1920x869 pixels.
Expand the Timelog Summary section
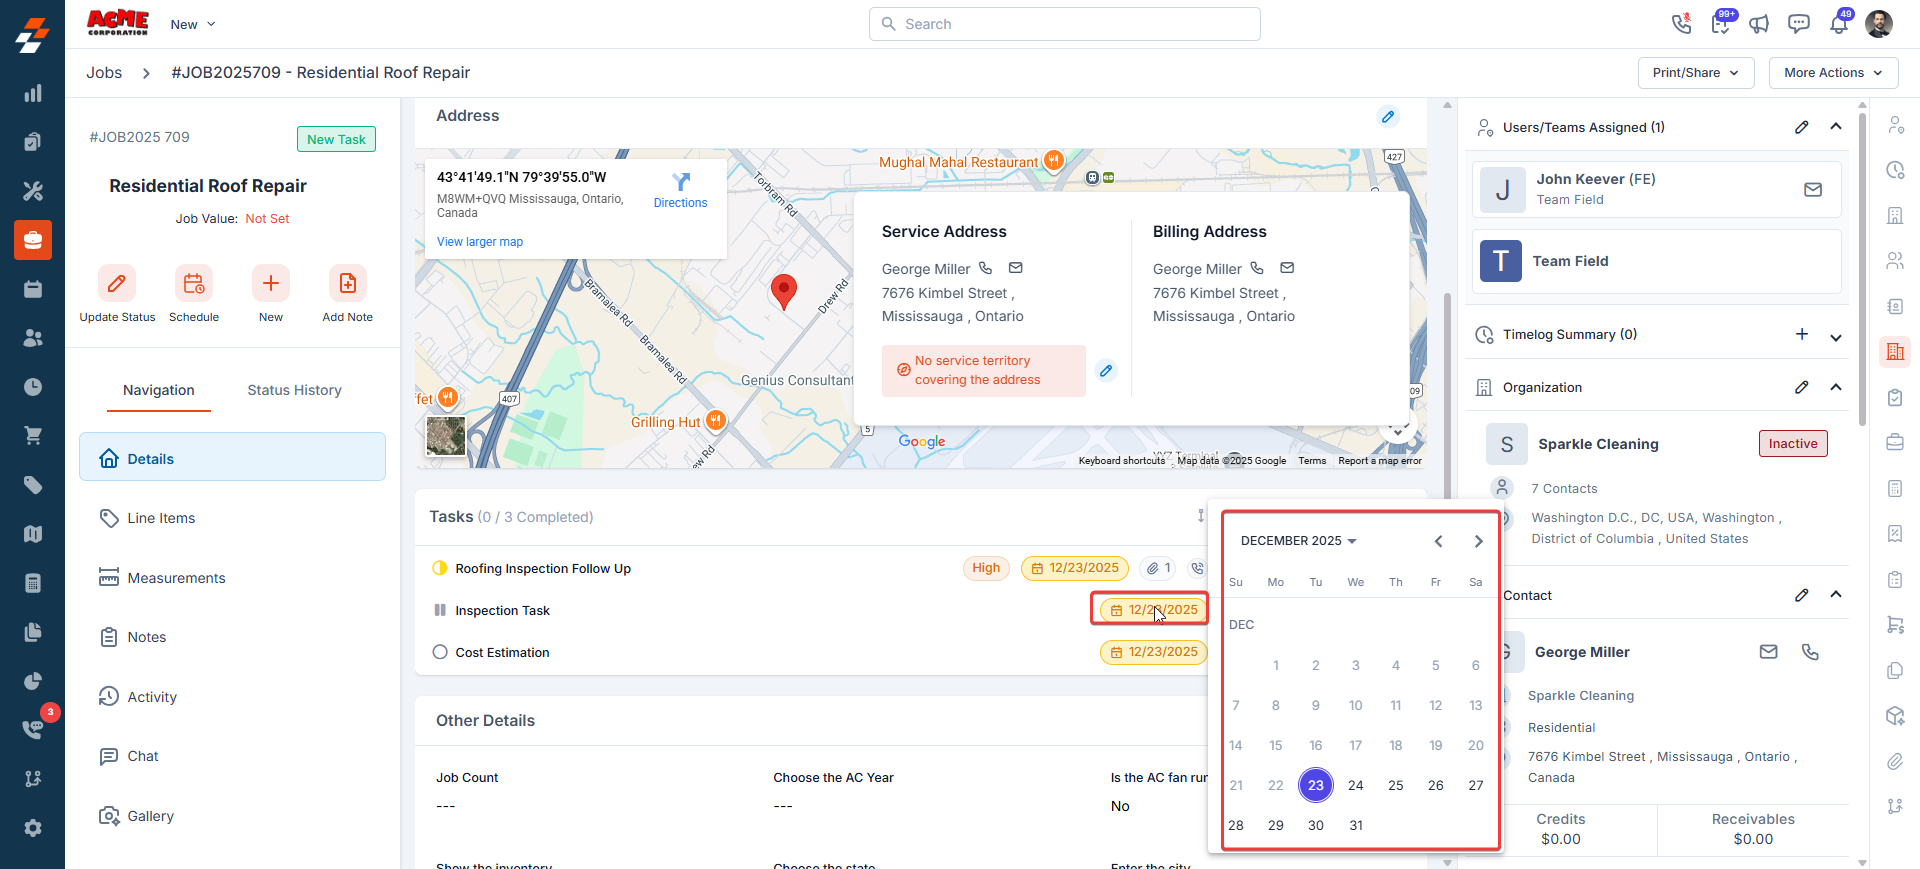(x=1836, y=337)
